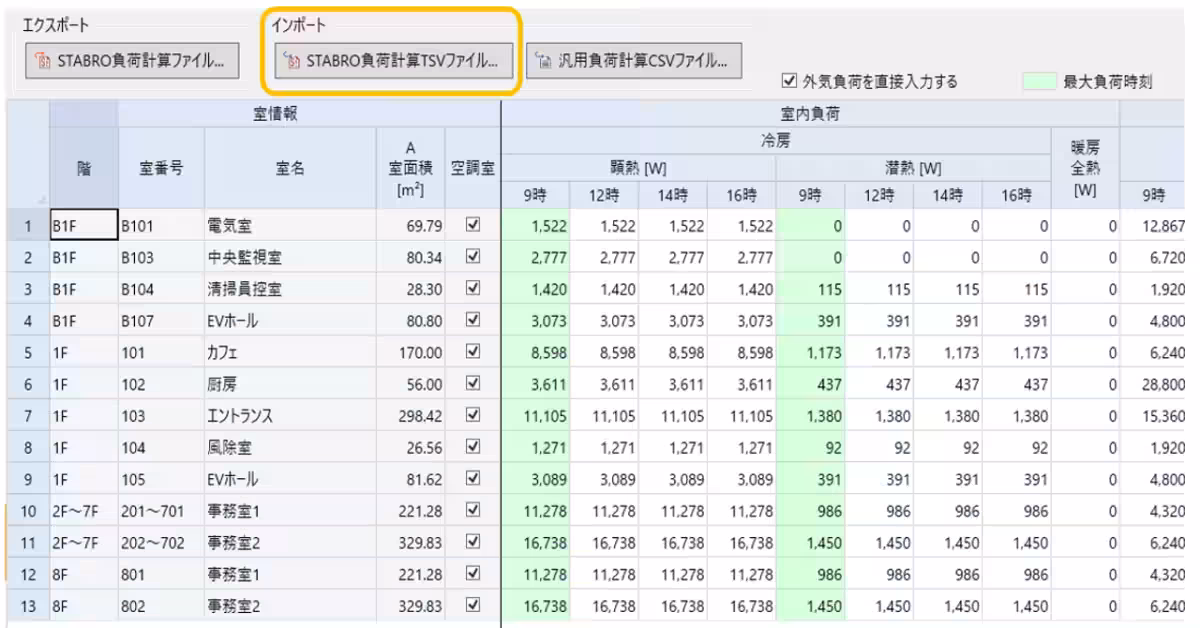The image size is (1200, 628).
Task: Select the 室番号 cell 201～701
Action: (160, 510)
